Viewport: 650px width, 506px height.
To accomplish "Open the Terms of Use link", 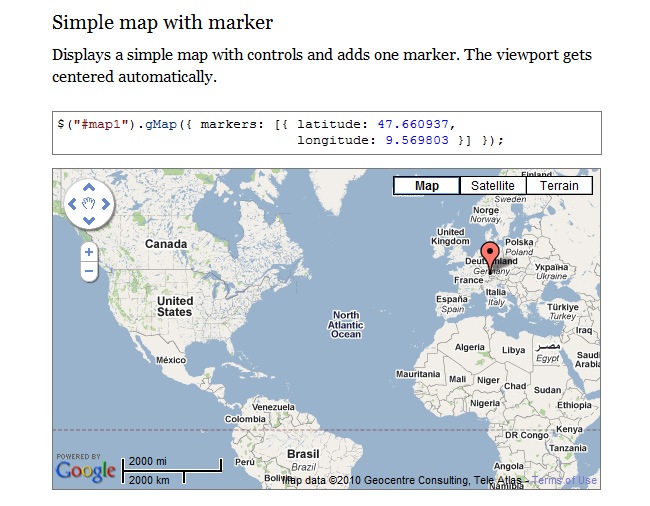I will pyautogui.click(x=565, y=481).
